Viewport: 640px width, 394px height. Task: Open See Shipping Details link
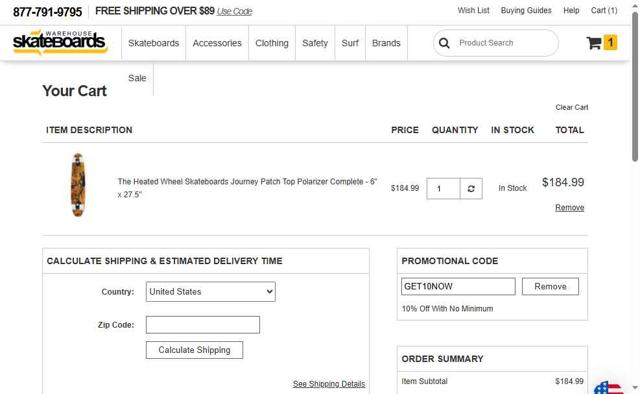pos(329,384)
